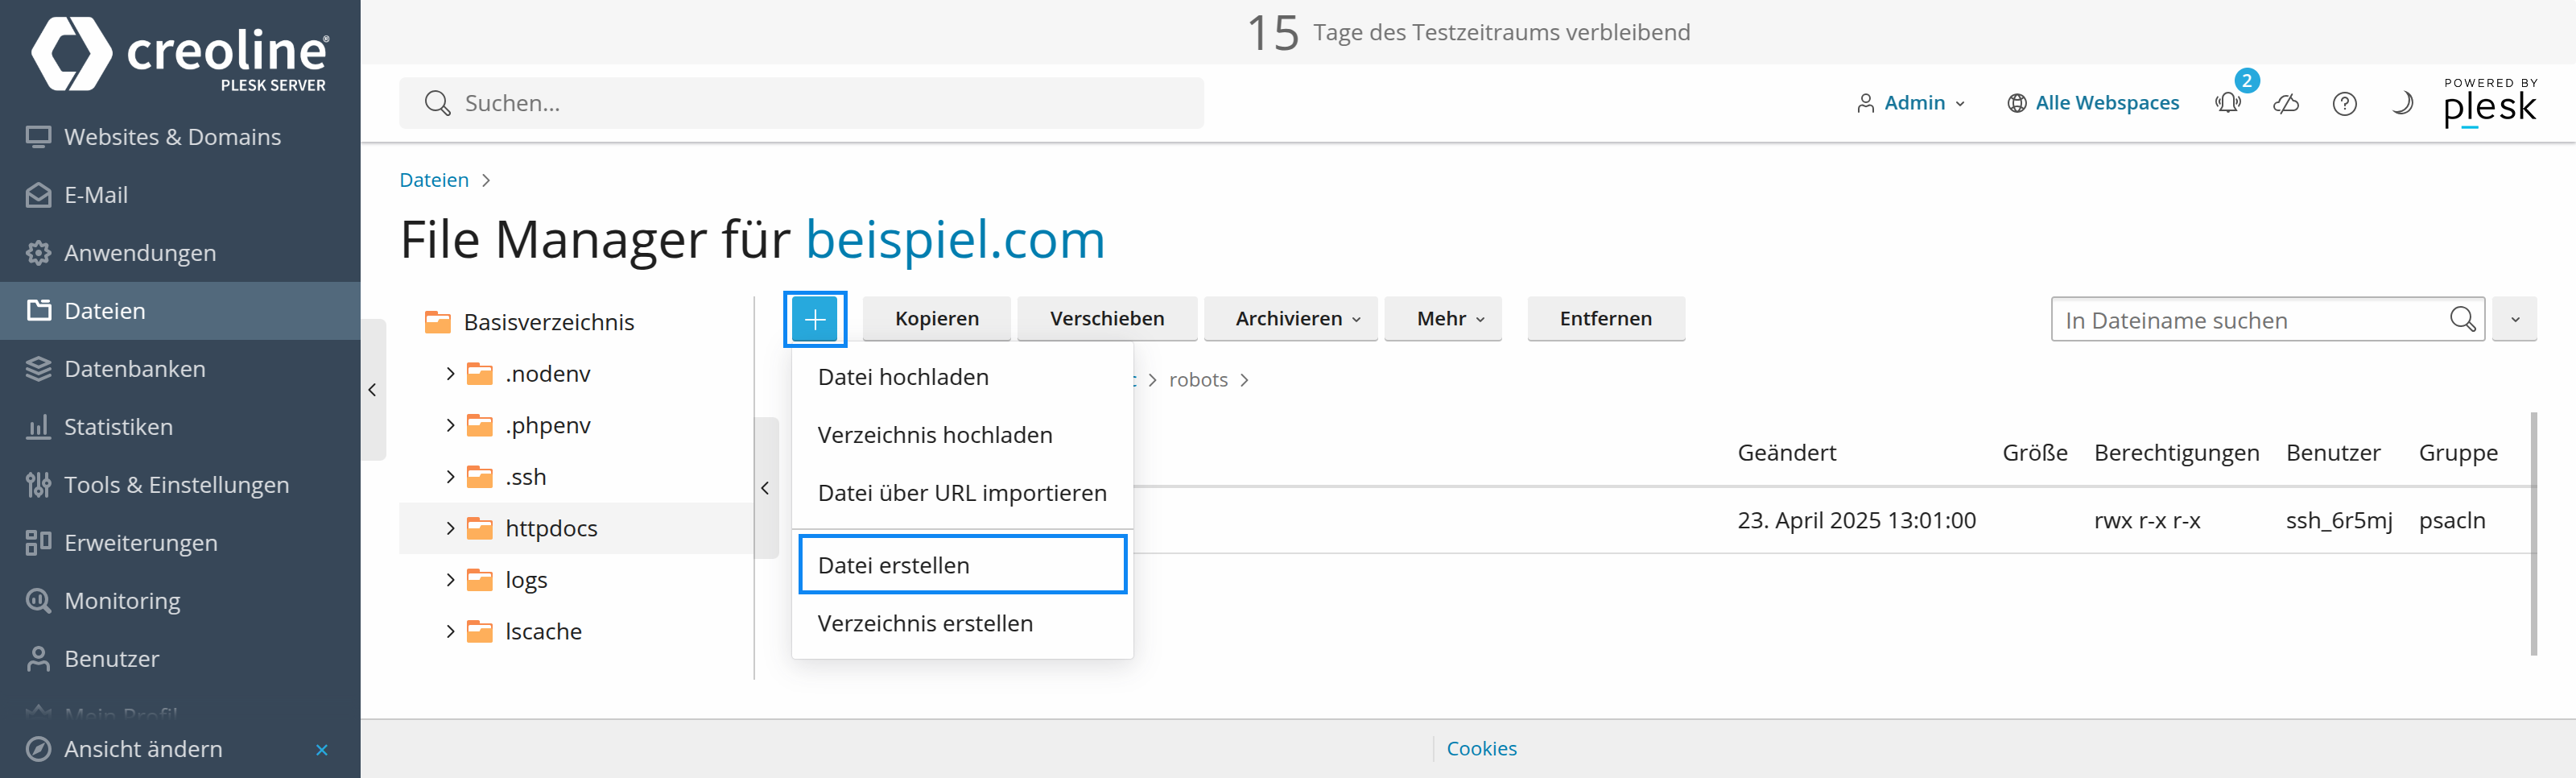Image resolution: width=2576 pixels, height=778 pixels.
Task: Click the blue plus add button
Action: [814, 319]
